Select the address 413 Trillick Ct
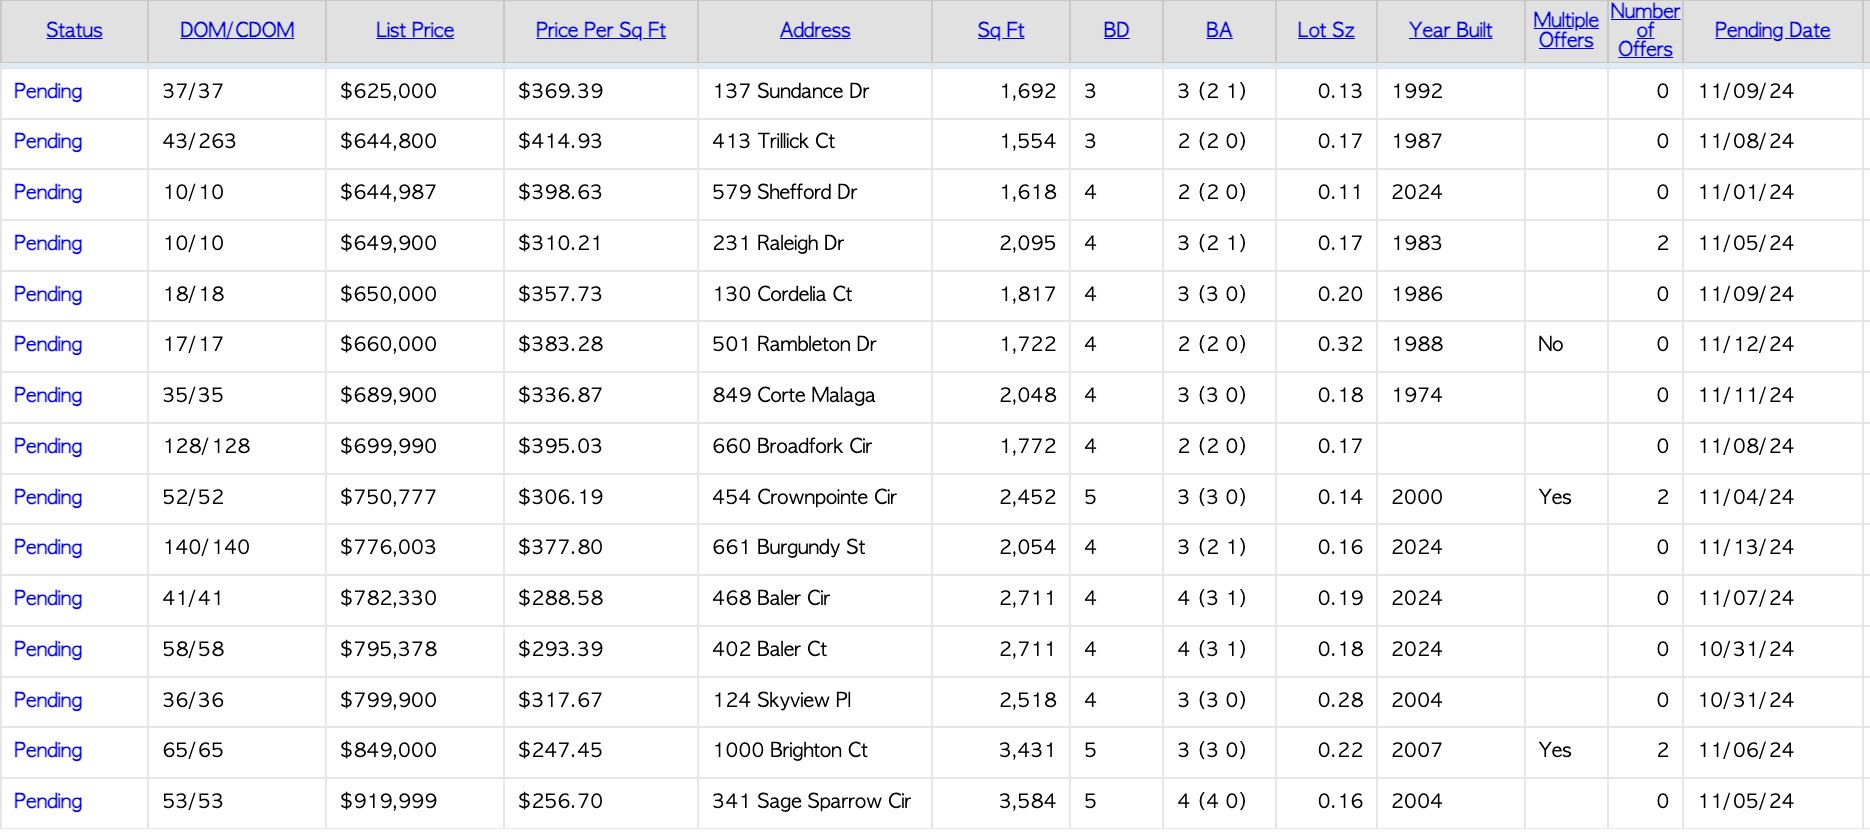The height and width of the screenshot is (834, 1870). (x=774, y=141)
